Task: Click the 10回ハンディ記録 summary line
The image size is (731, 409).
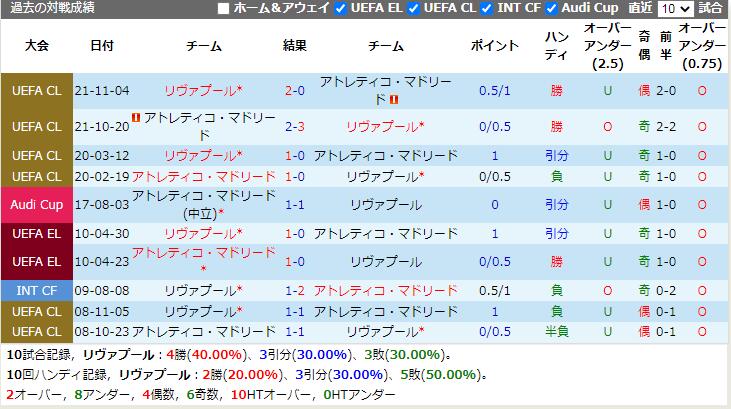Action: pos(247,374)
